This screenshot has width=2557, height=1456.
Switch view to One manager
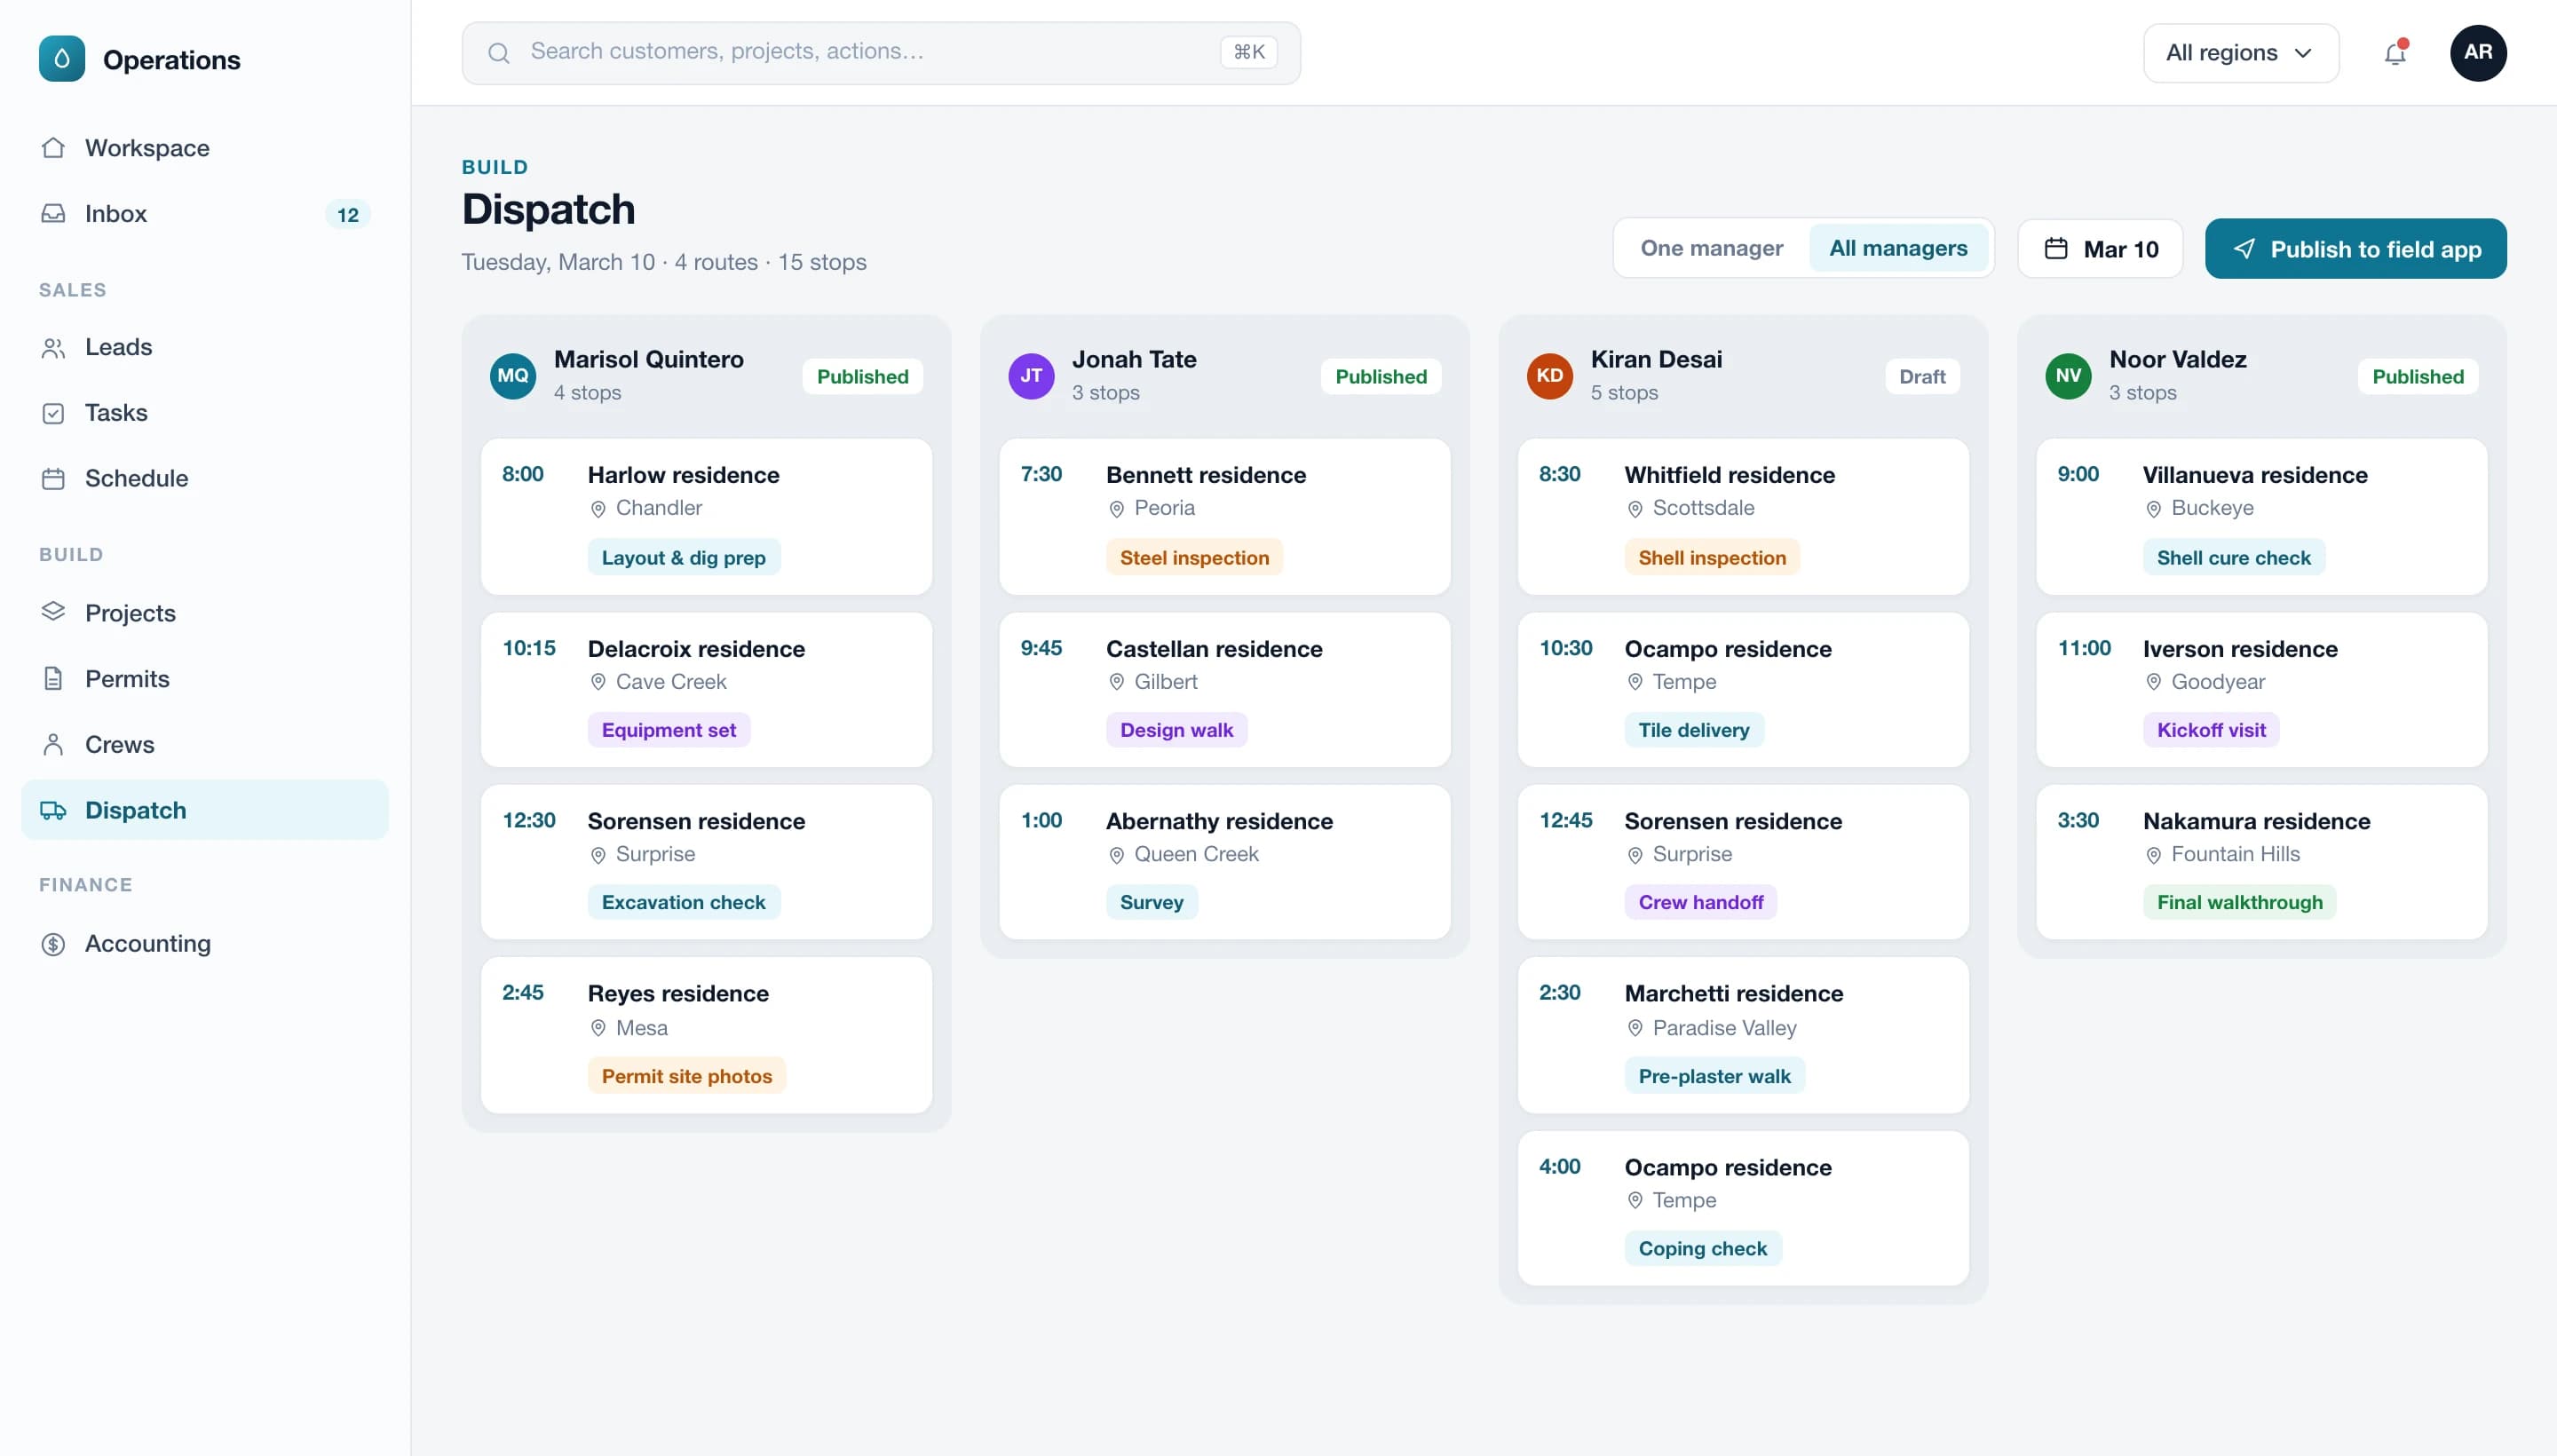pyautogui.click(x=1711, y=248)
